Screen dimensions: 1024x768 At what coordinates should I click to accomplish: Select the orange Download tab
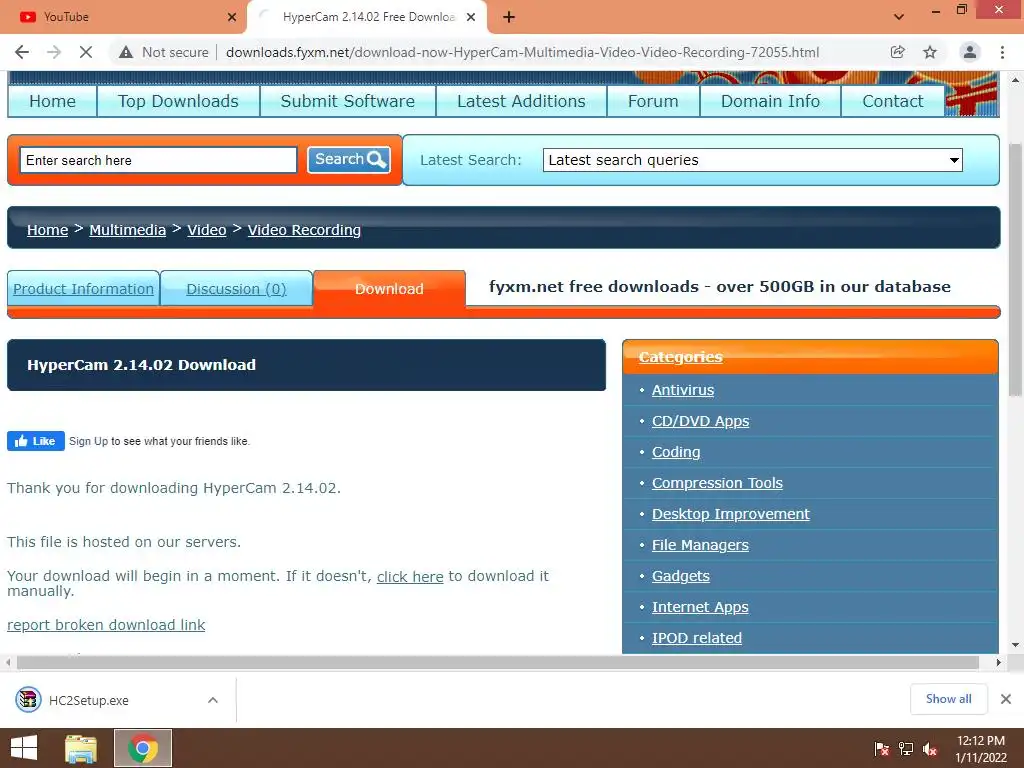click(x=389, y=289)
